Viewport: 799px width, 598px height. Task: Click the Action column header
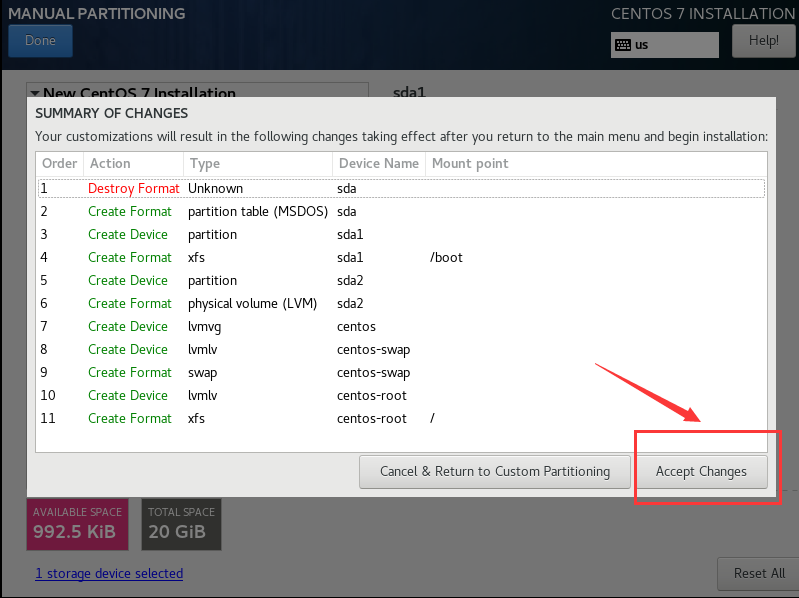134,164
